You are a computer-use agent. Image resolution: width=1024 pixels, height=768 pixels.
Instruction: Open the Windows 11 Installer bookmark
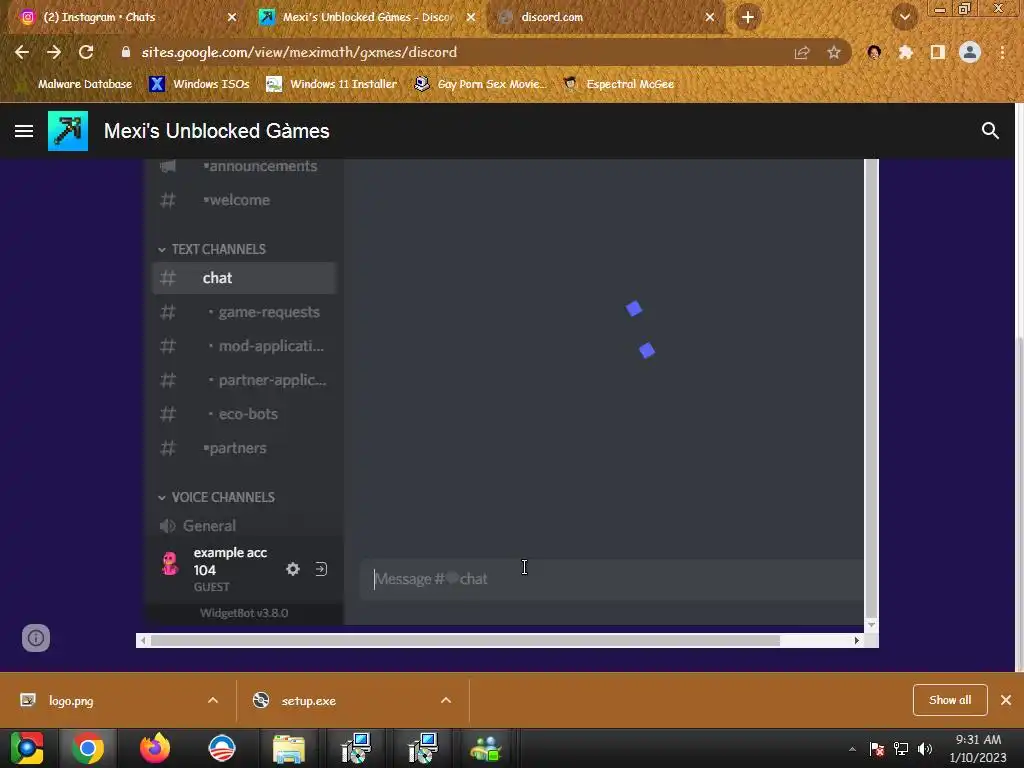point(332,84)
